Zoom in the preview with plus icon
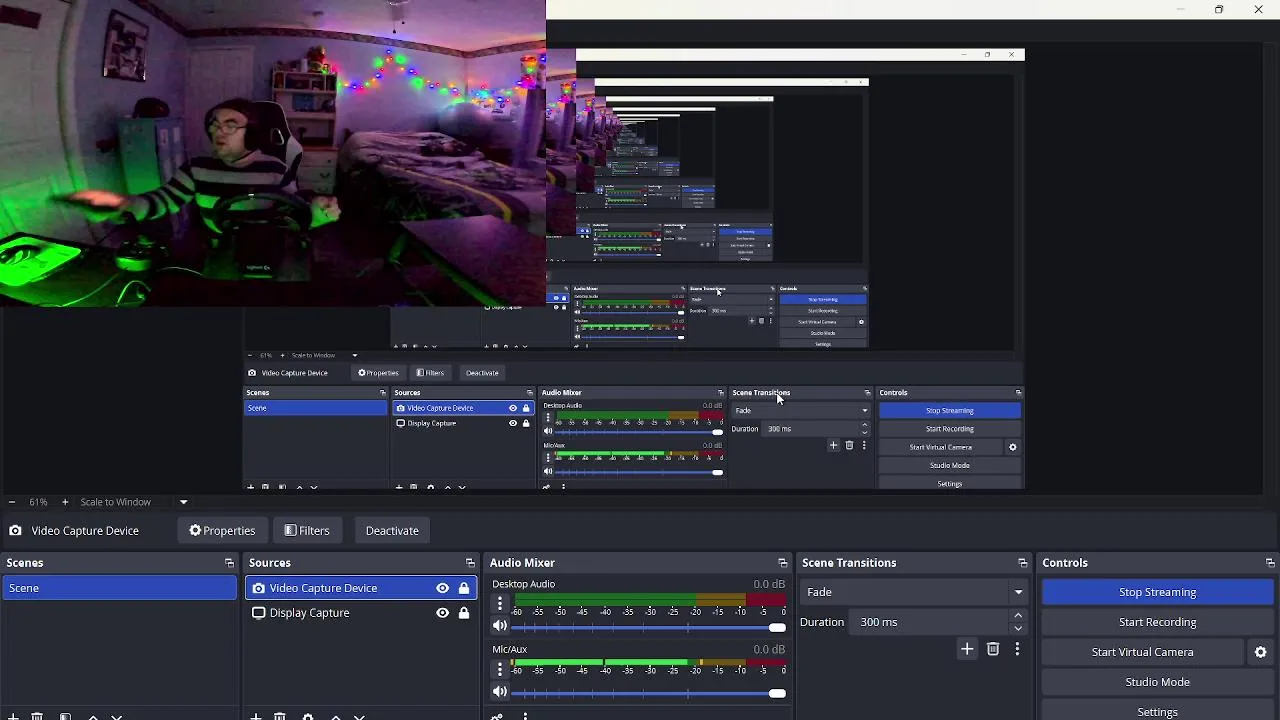 pyautogui.click(x=65, y=502)
